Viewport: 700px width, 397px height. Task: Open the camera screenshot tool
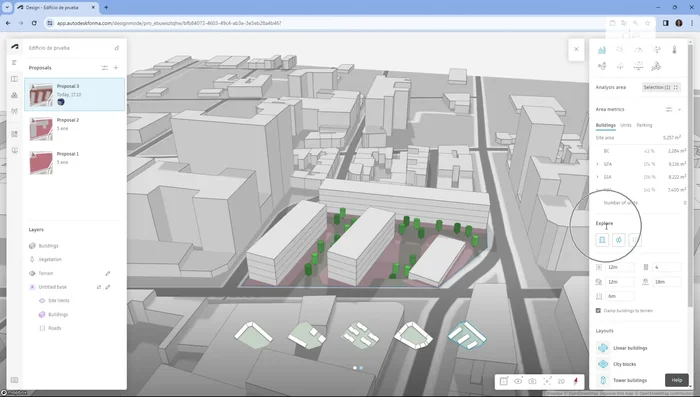coord(532,381)
